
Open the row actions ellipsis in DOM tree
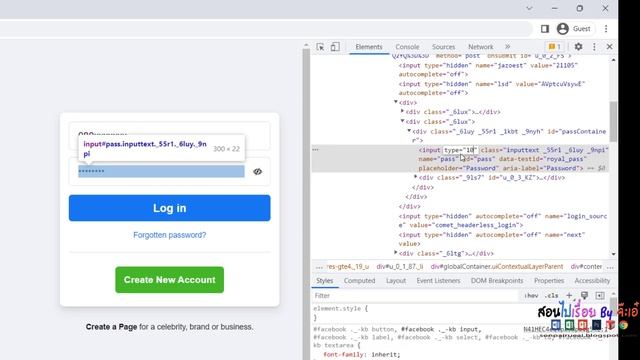coord(316,150)
